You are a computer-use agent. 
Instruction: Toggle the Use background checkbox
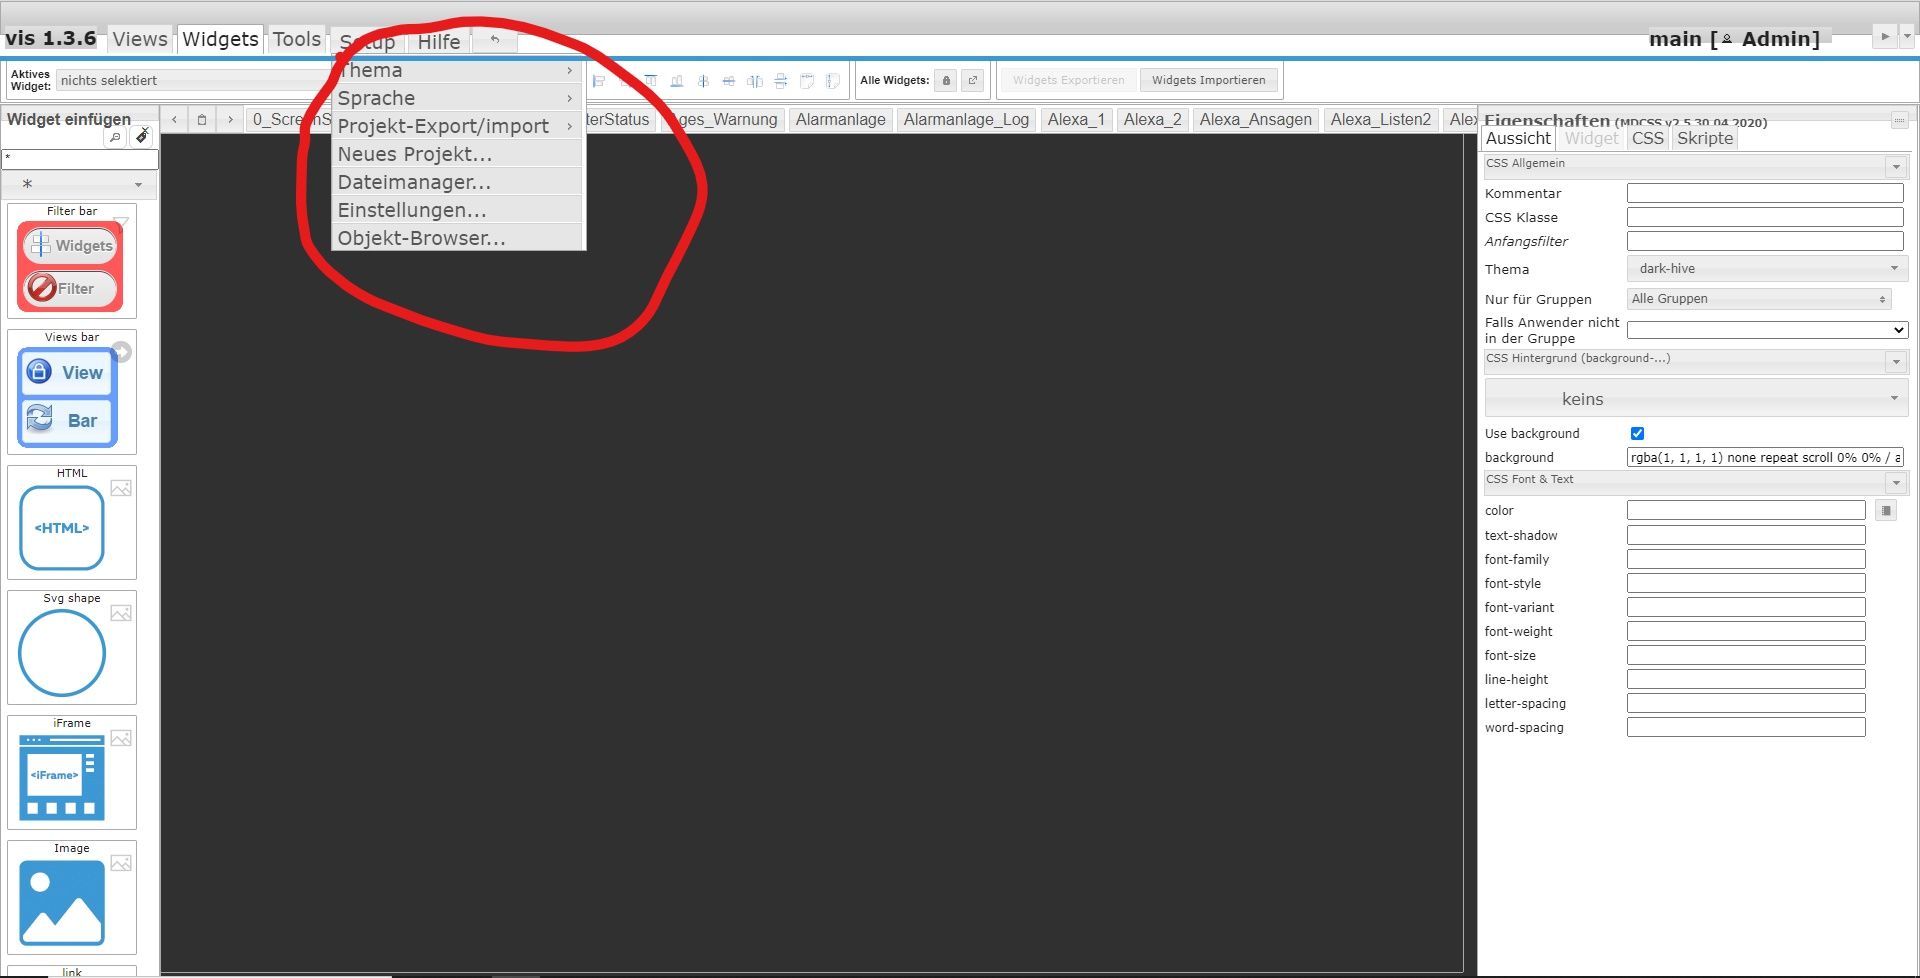point(1637,433)
